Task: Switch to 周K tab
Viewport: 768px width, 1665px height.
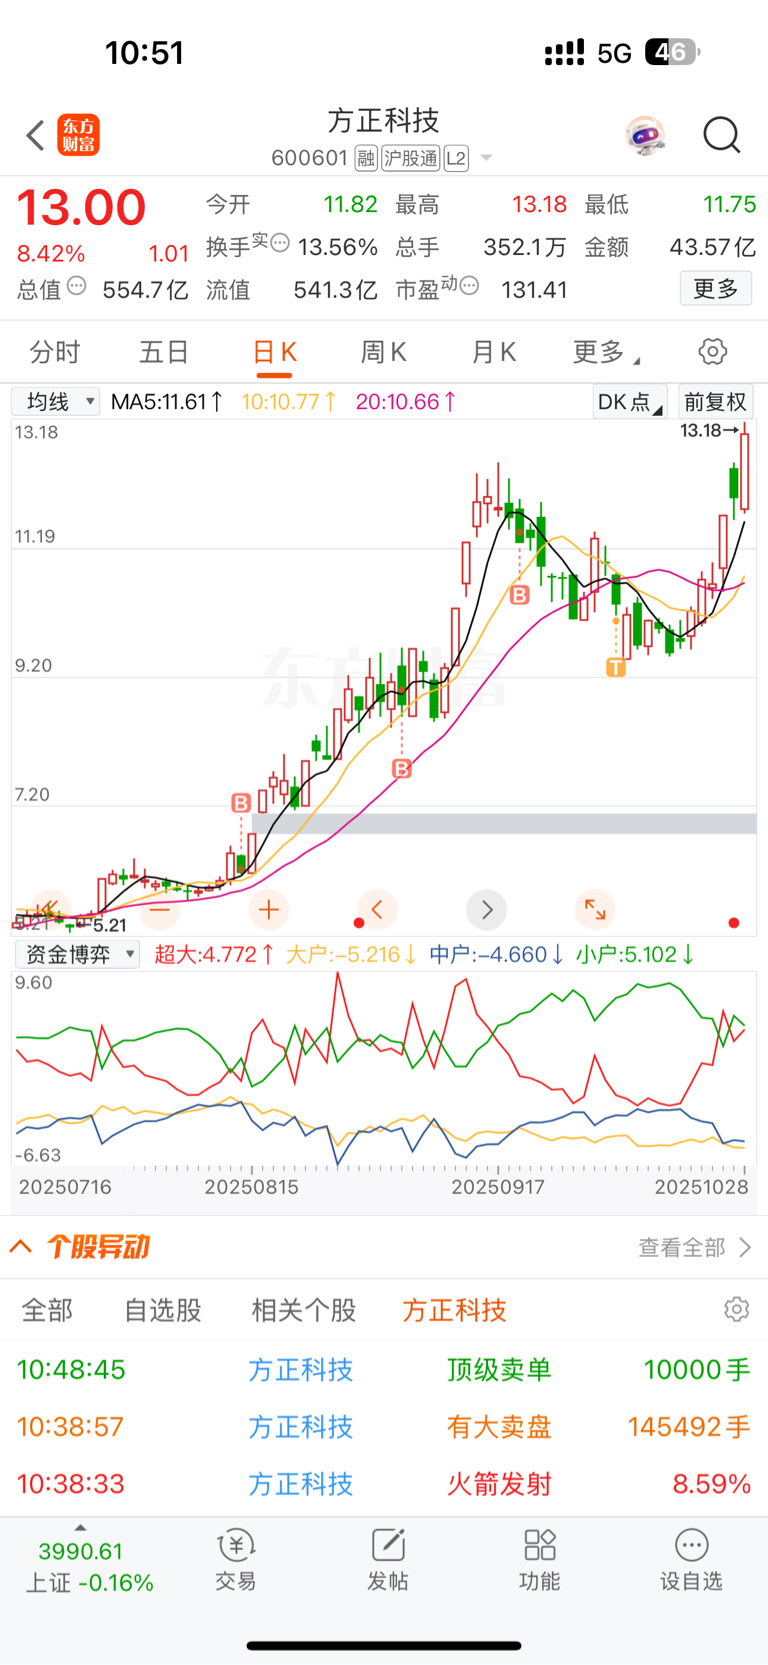Action: coord(383,352)
